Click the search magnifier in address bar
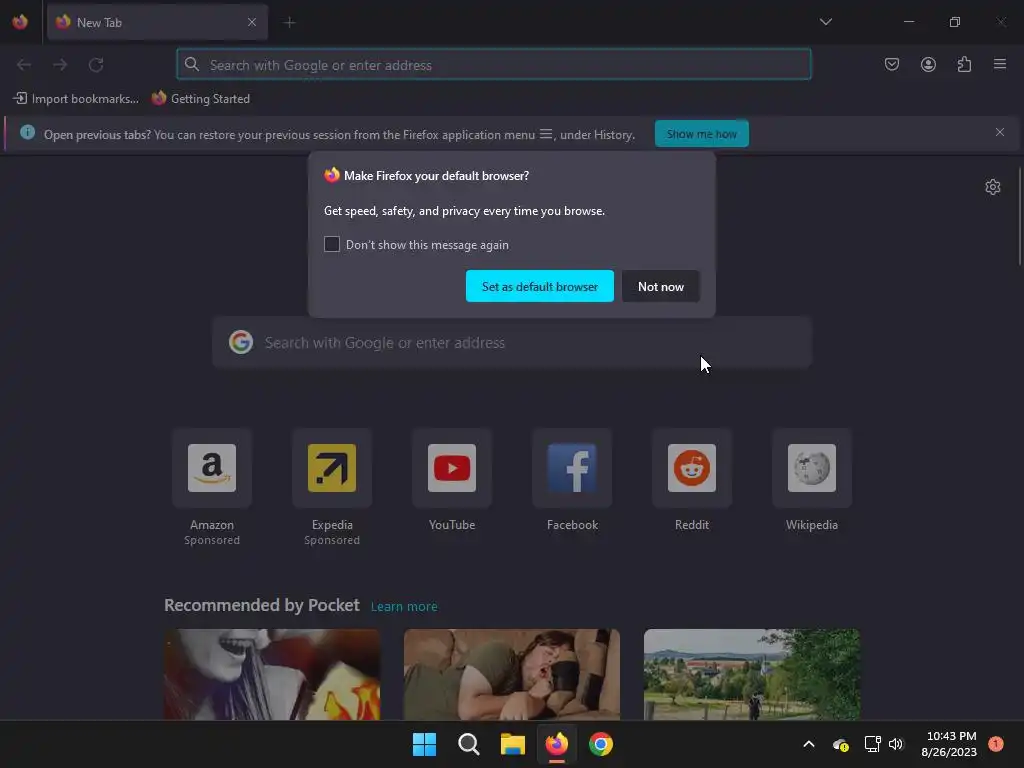Screen dimensions: 1024x768 coord(191,64)
